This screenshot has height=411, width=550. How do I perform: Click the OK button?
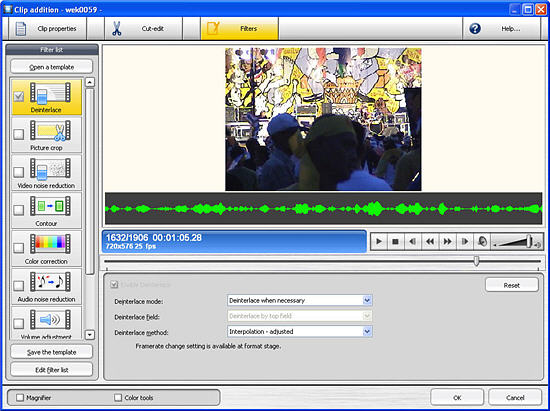pyautogui.click(x=457, y=397)
